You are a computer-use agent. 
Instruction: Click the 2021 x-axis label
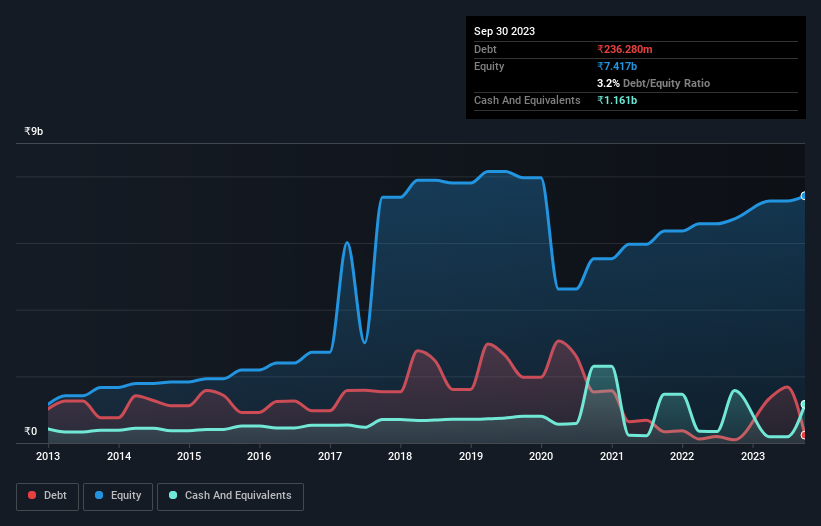point(612,456)
